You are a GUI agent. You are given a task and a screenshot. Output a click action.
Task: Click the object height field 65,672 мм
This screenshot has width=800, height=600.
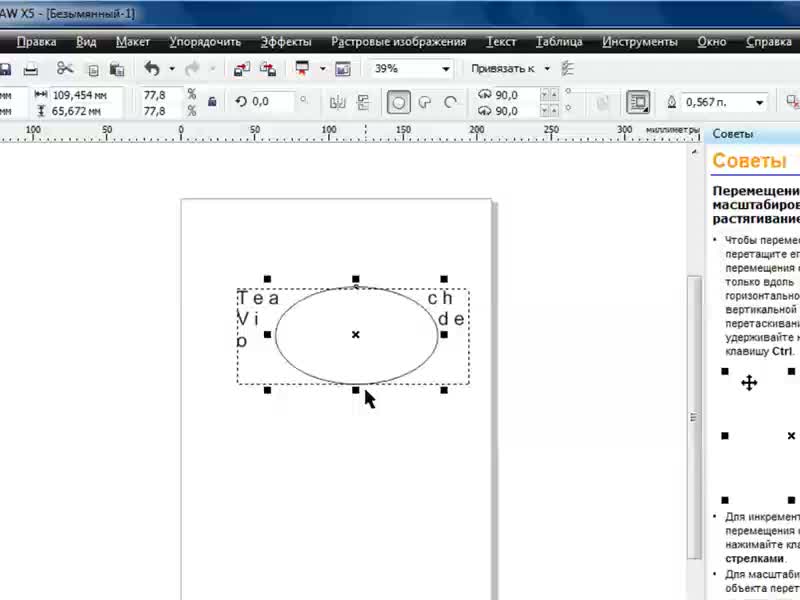point(86,111)
